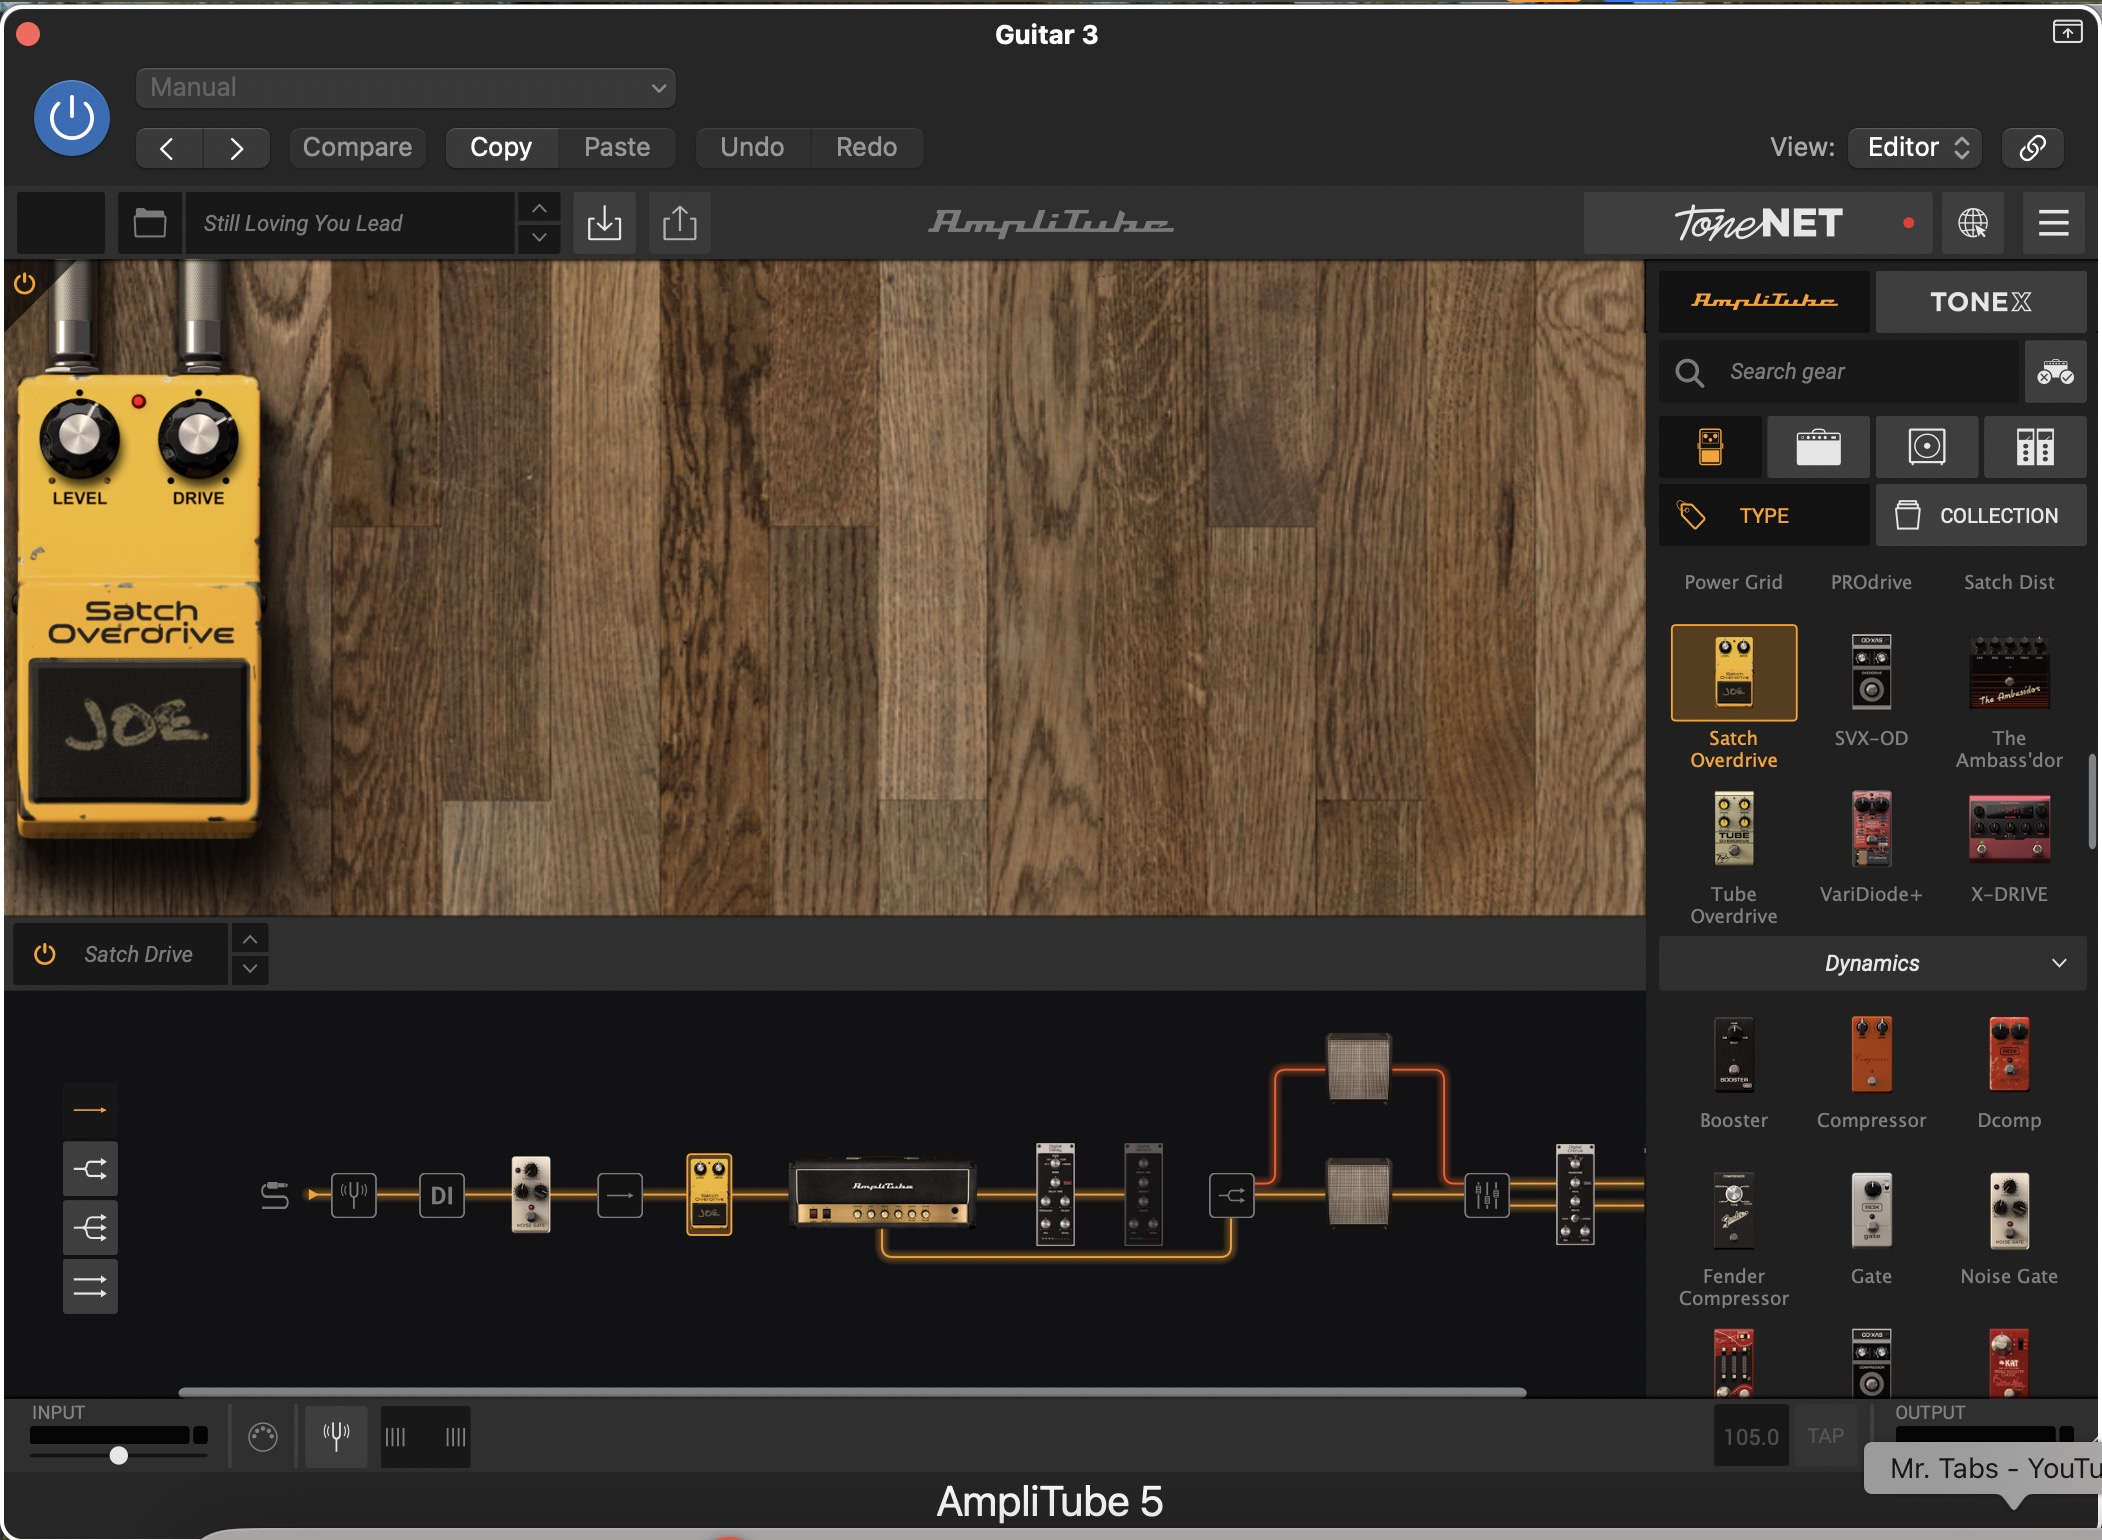Screen dimensions: 2102x1540
Task: Step preset down with arrow beside preset name
Action: 539,238
